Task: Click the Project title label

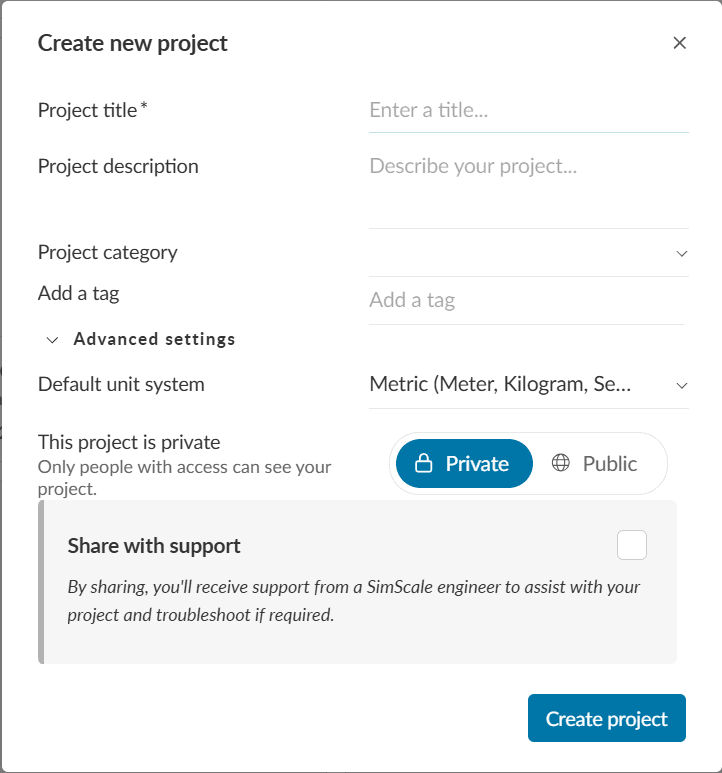Action: pyautogui.click(x=88, y=110)
